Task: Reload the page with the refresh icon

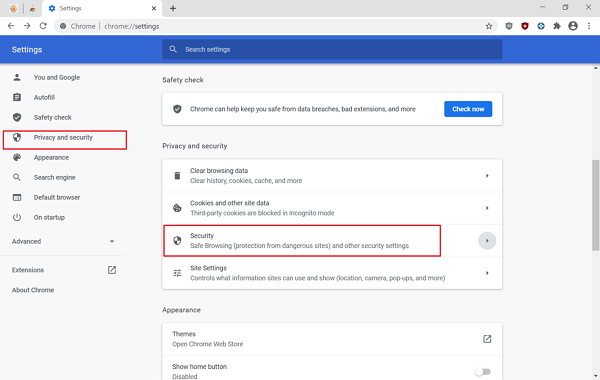Action: (x=43, y=26)
